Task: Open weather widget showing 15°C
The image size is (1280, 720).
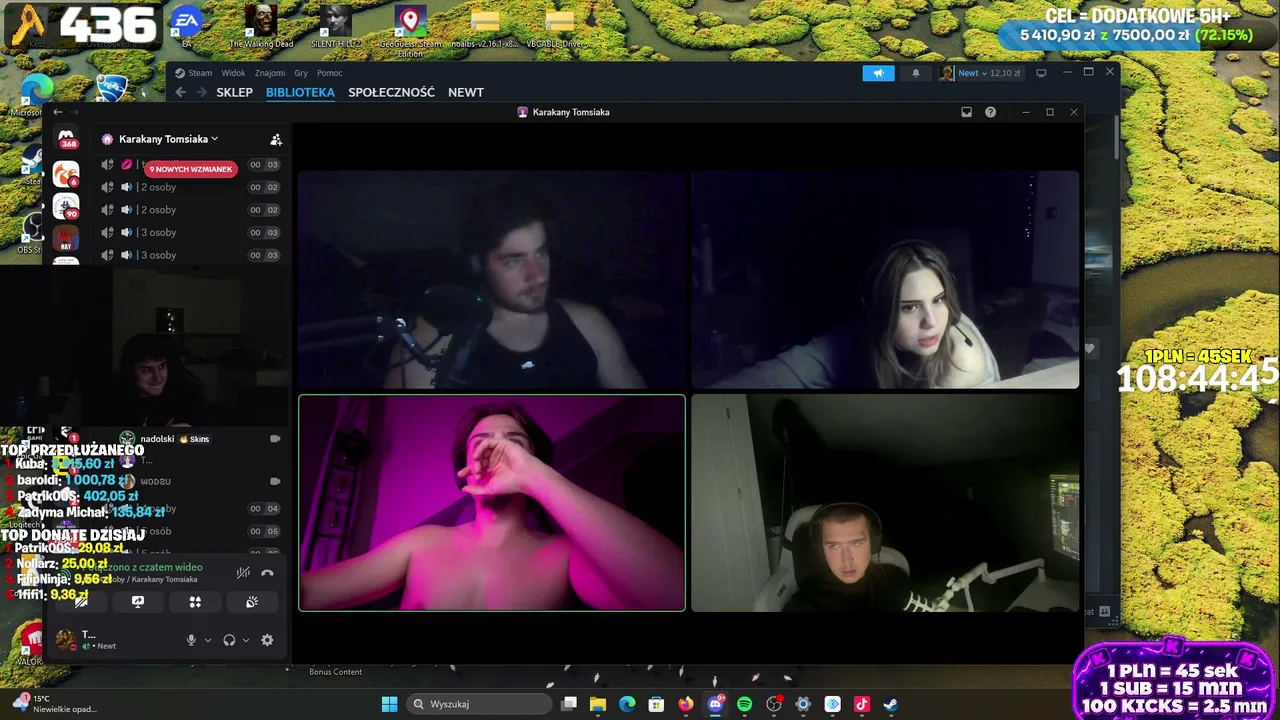Action: pyautogui.click(x=55, y=704)
